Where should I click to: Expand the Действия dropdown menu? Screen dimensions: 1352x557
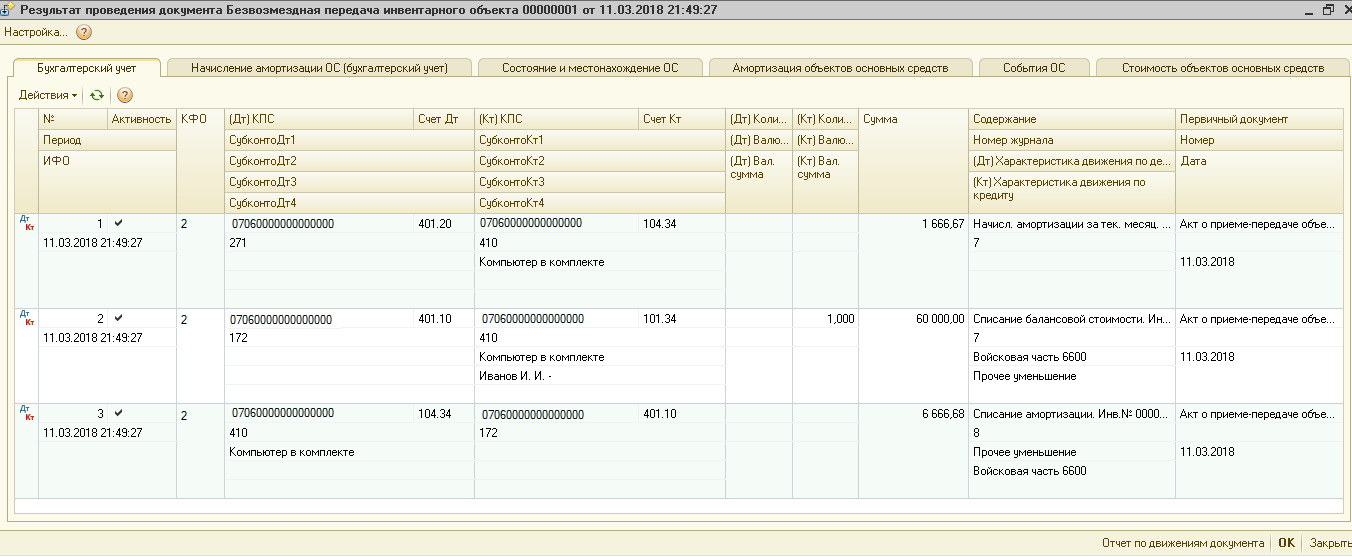point(48,95)
